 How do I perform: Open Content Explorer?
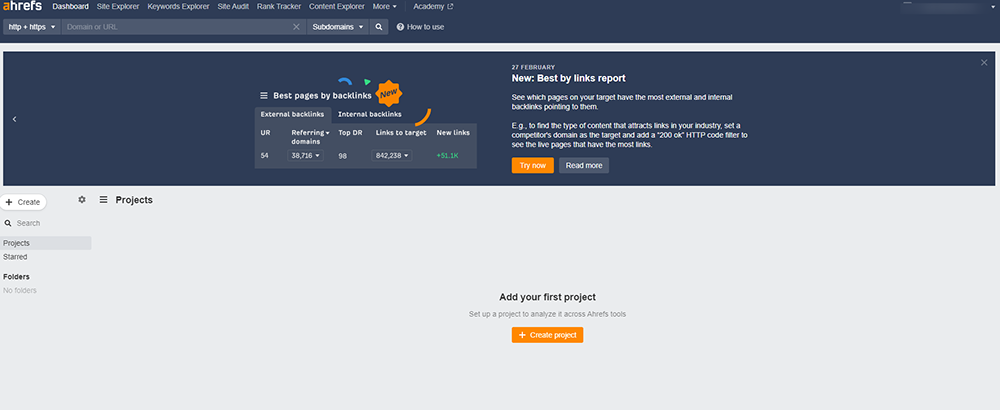[x=337, y=6]
